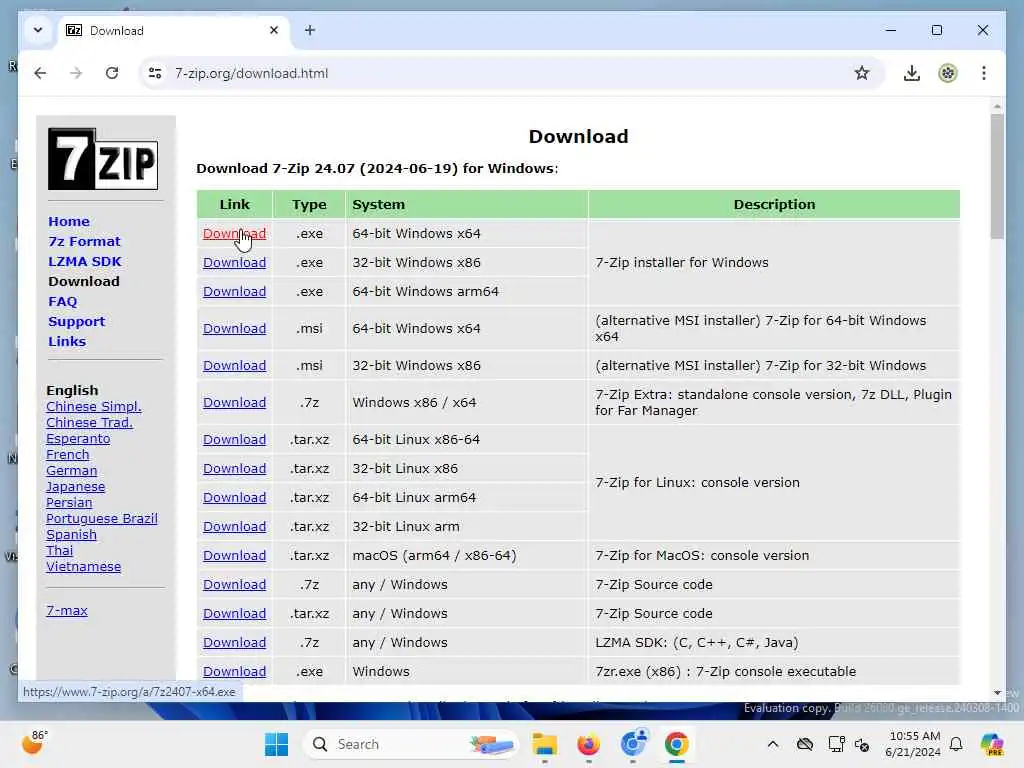Switch language to Esperanto
The height and width of the screenshot is (768, 1024).
78,438
